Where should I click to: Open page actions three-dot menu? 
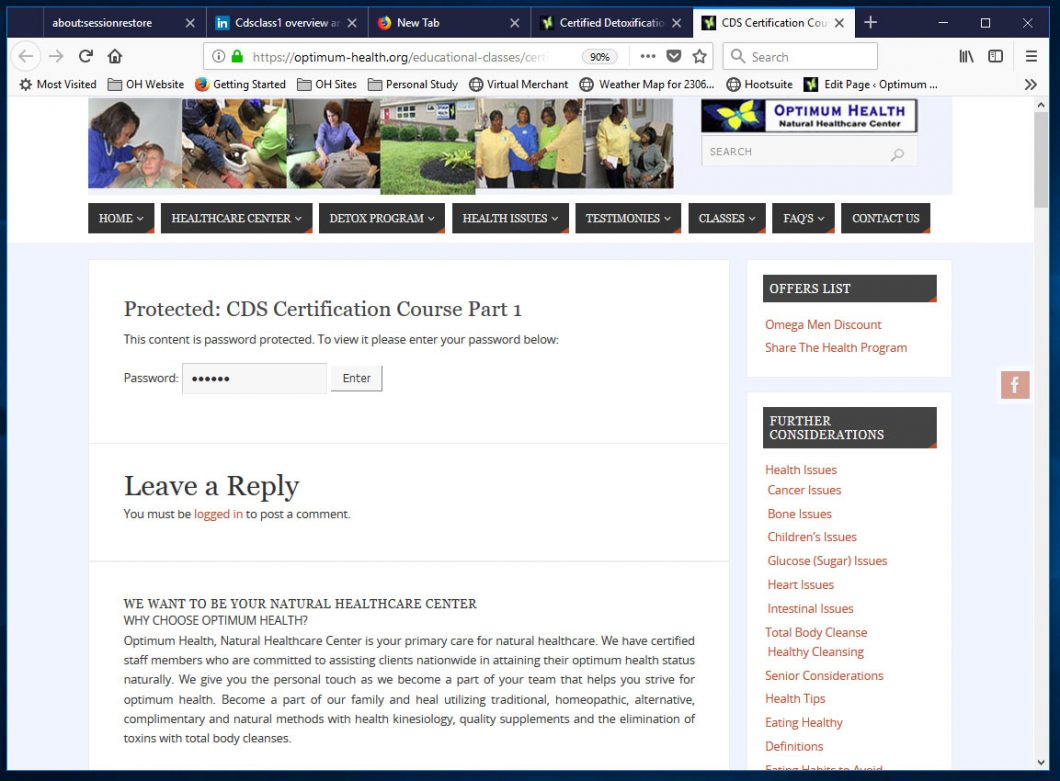648,57
